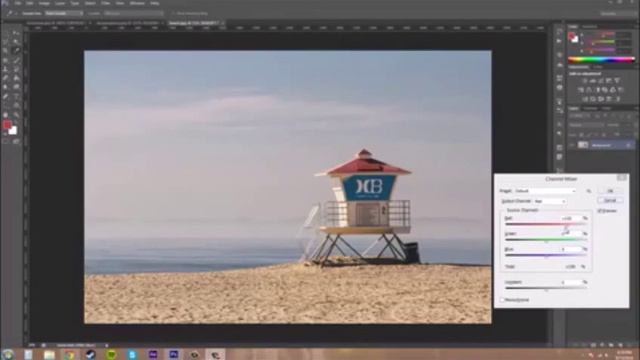The image size is (640, 360).
Task: Switch to the Paths tab
Action: [607, 109]
